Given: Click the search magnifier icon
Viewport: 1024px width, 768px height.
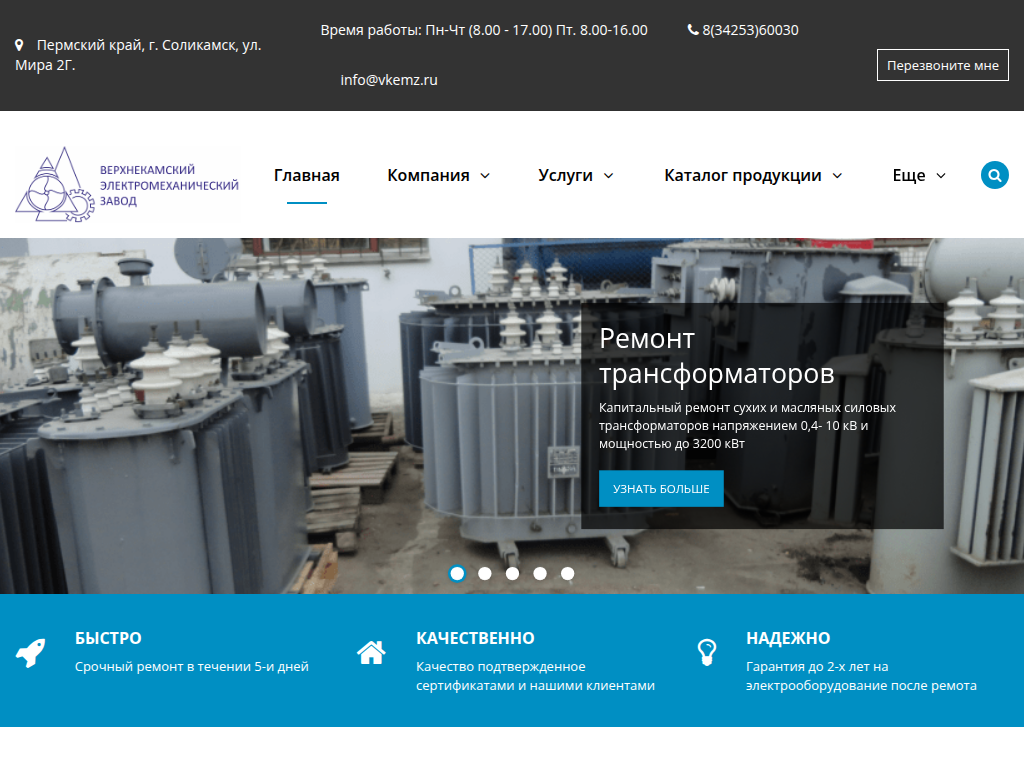Looking at the screenshot, I should click(x=994, y=175).
